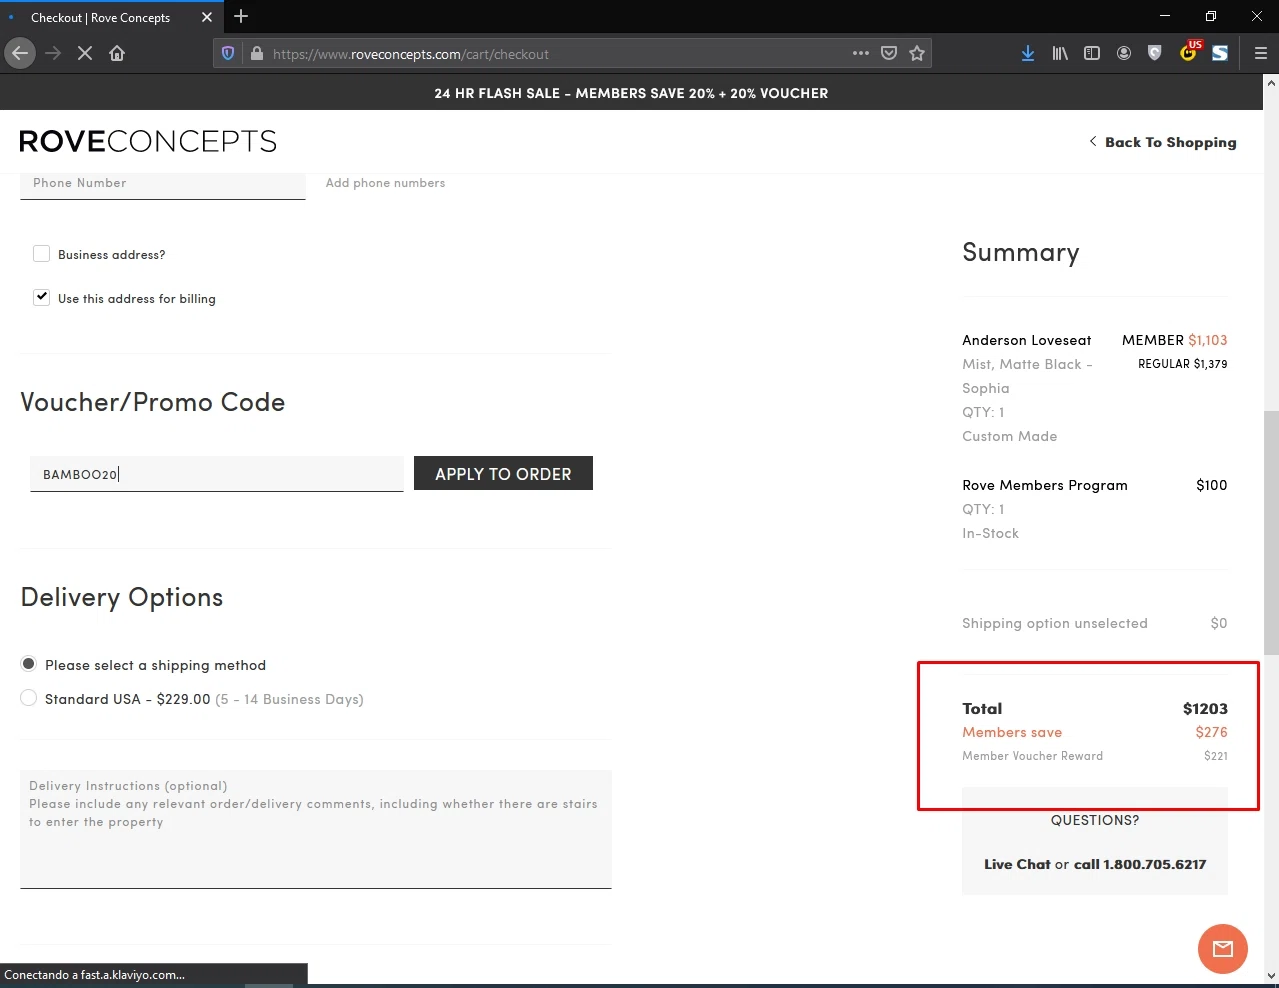This screenshot has width=1279, height=988.
Task: Click Shipping option unselected text
Action: pyautogui.click(x=1055, y=623)
